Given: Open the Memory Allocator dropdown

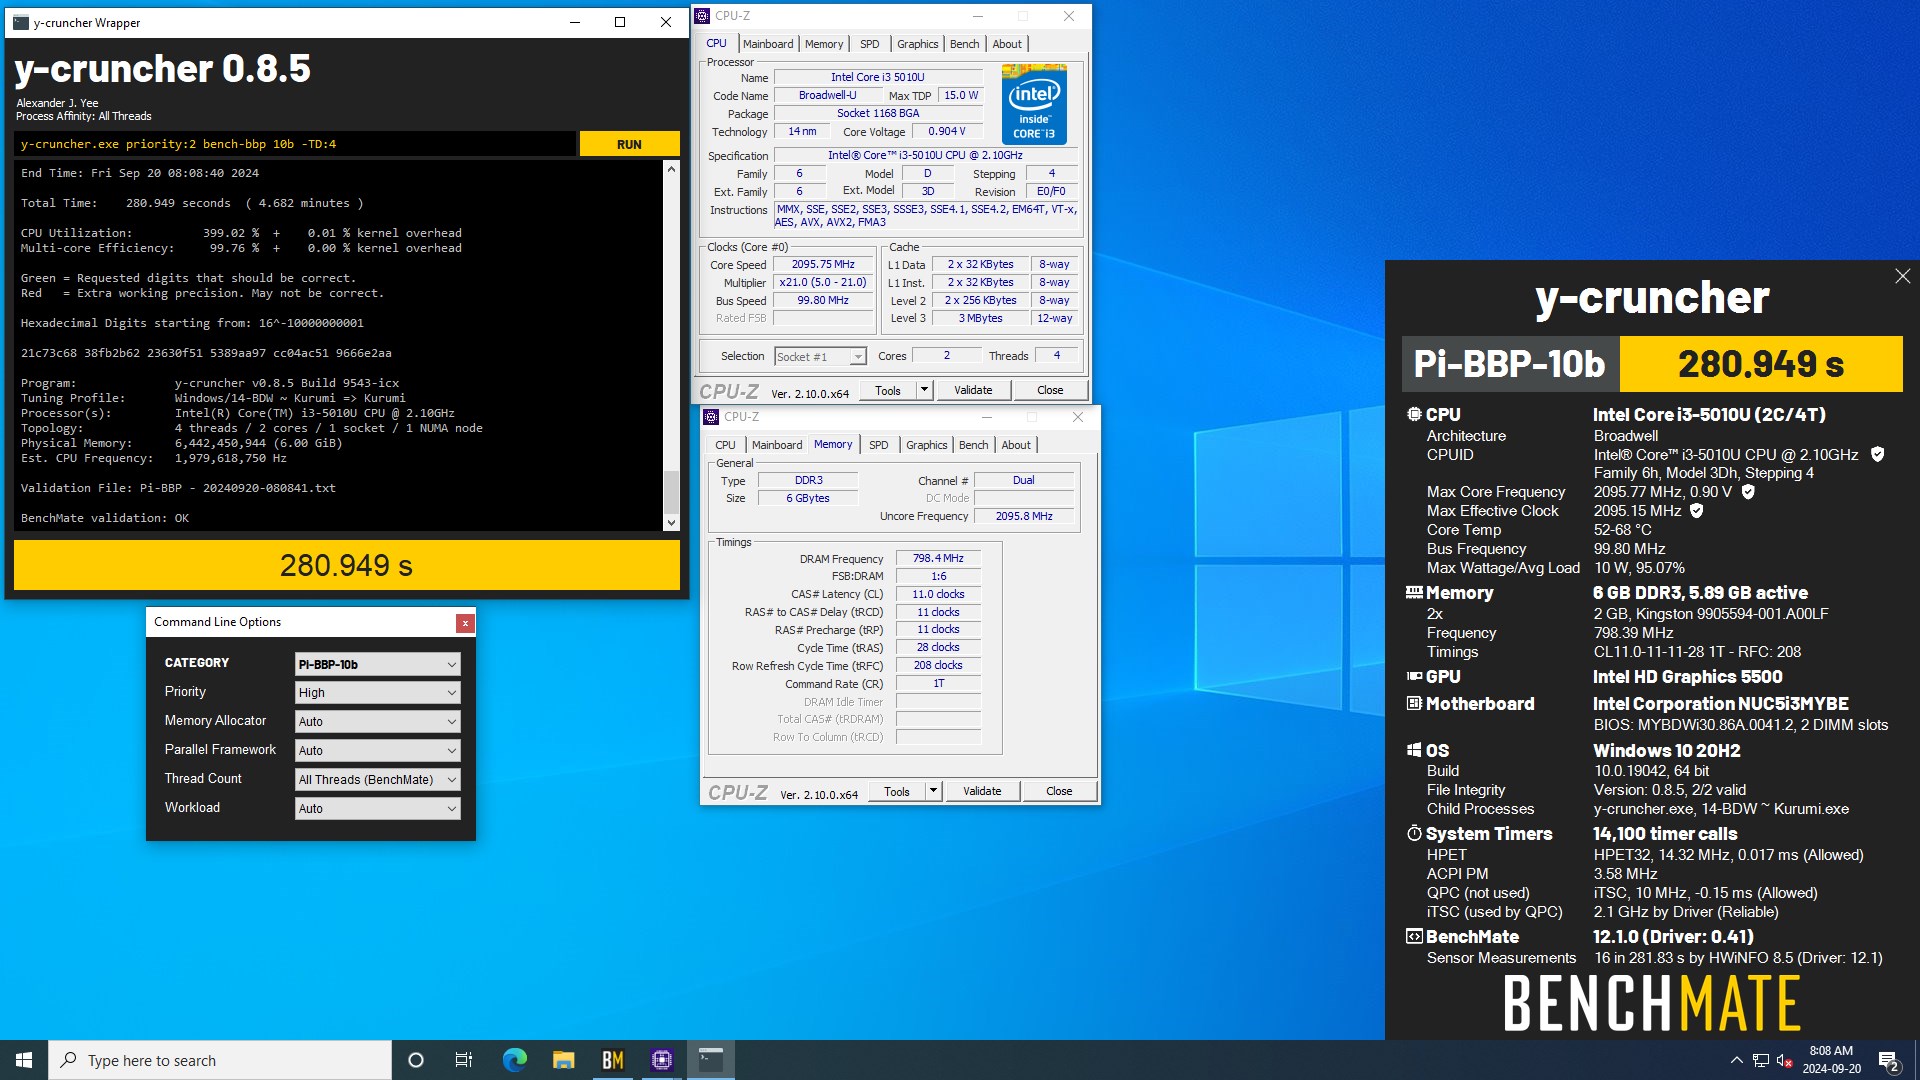Looking at the screenshot, I should click(x=377, y=721).
